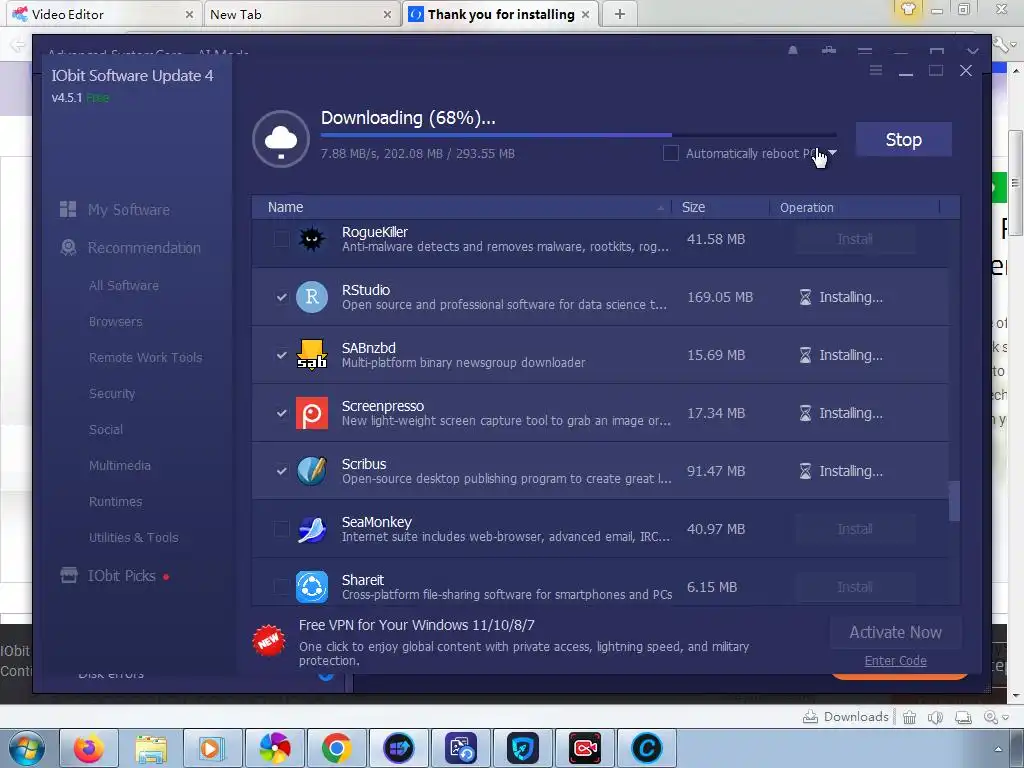
Task: Click the cloud download status icon
Action: (281, 139)
